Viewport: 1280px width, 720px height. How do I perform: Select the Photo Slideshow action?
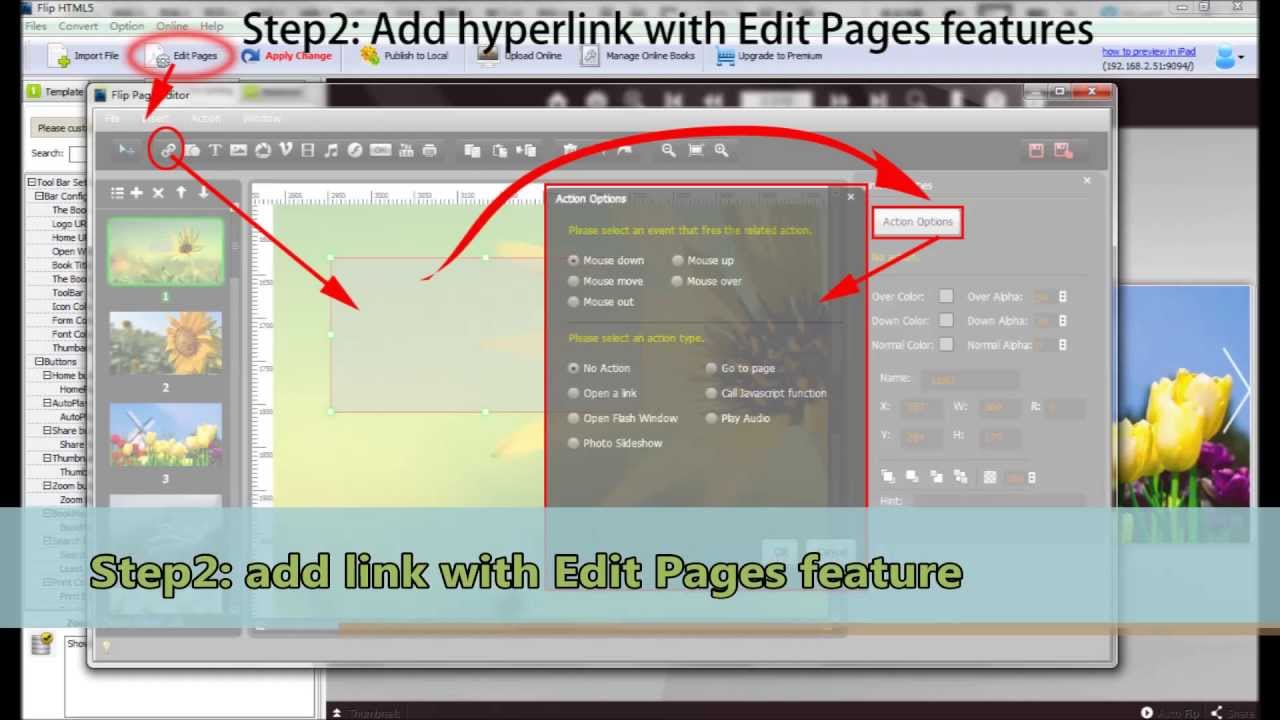coord(574,443)
